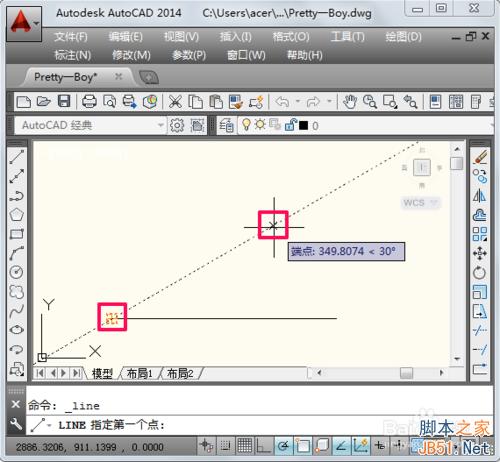This screenshot has height=462, width=500.
Task: Click the Open file icon
Action: pos(44,102)
